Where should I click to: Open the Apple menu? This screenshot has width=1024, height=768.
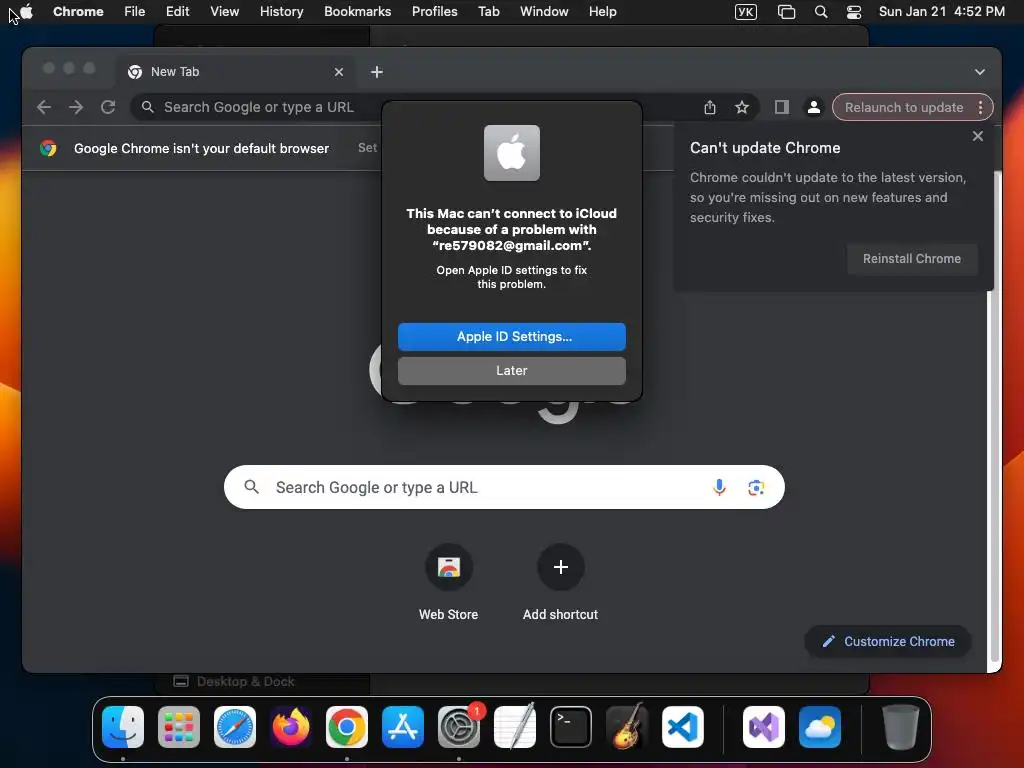click(x=27, y=11)
